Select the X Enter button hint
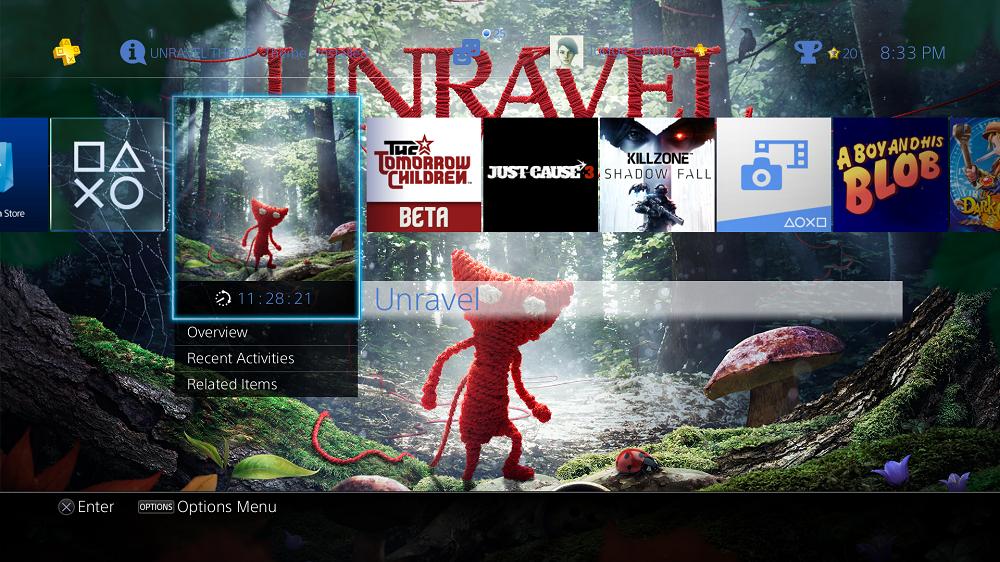Viewport: 1000px width, 562px height. (86, 507)
